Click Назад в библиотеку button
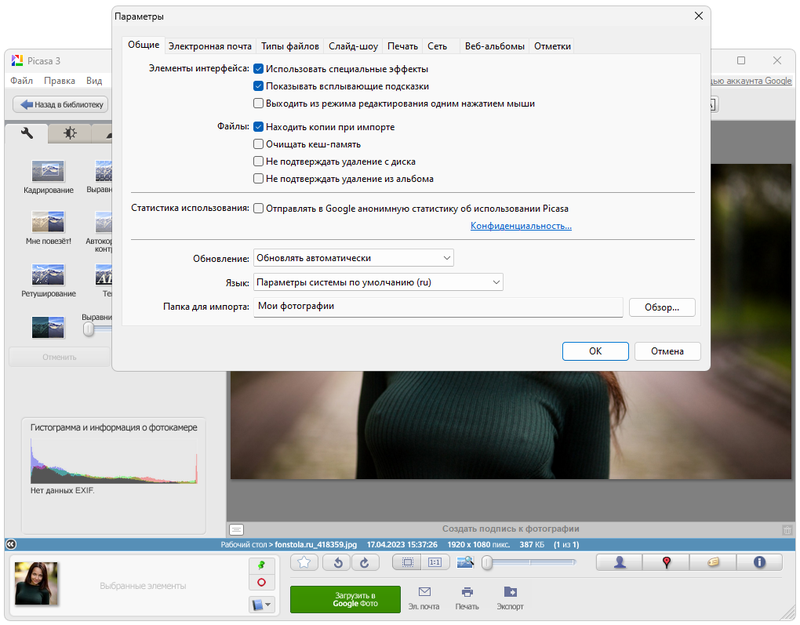The image size is (800, 625). point(61,105)
